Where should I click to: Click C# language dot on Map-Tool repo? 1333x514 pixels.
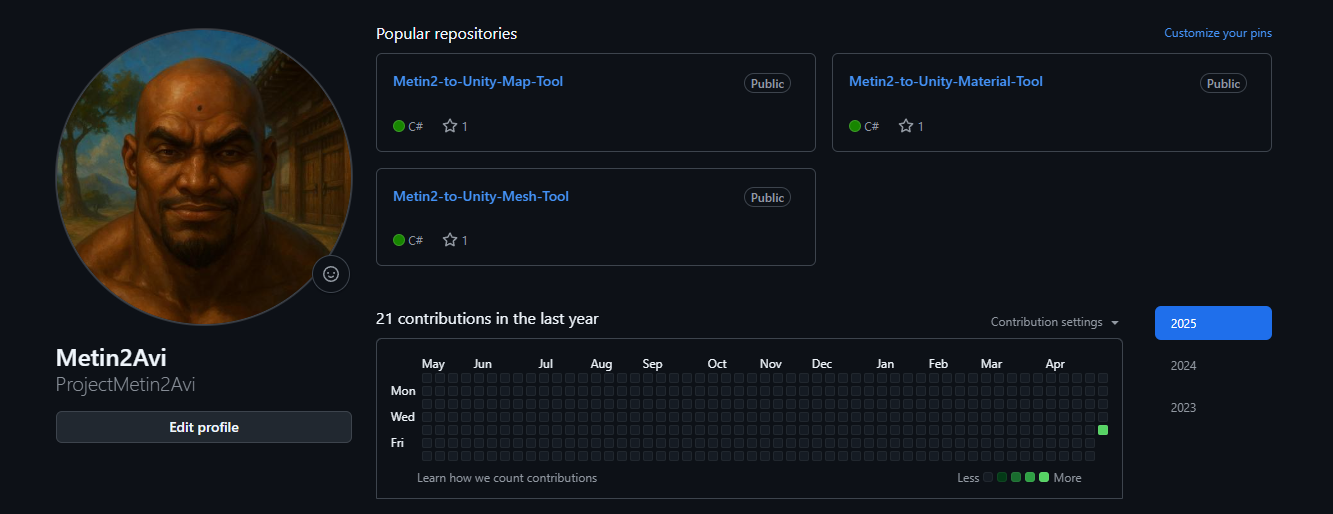coord(399,126)
